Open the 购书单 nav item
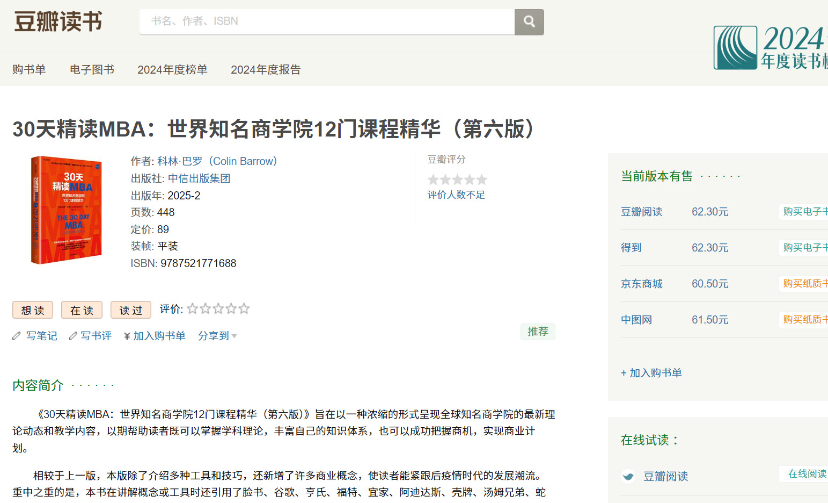 (29, 70)
